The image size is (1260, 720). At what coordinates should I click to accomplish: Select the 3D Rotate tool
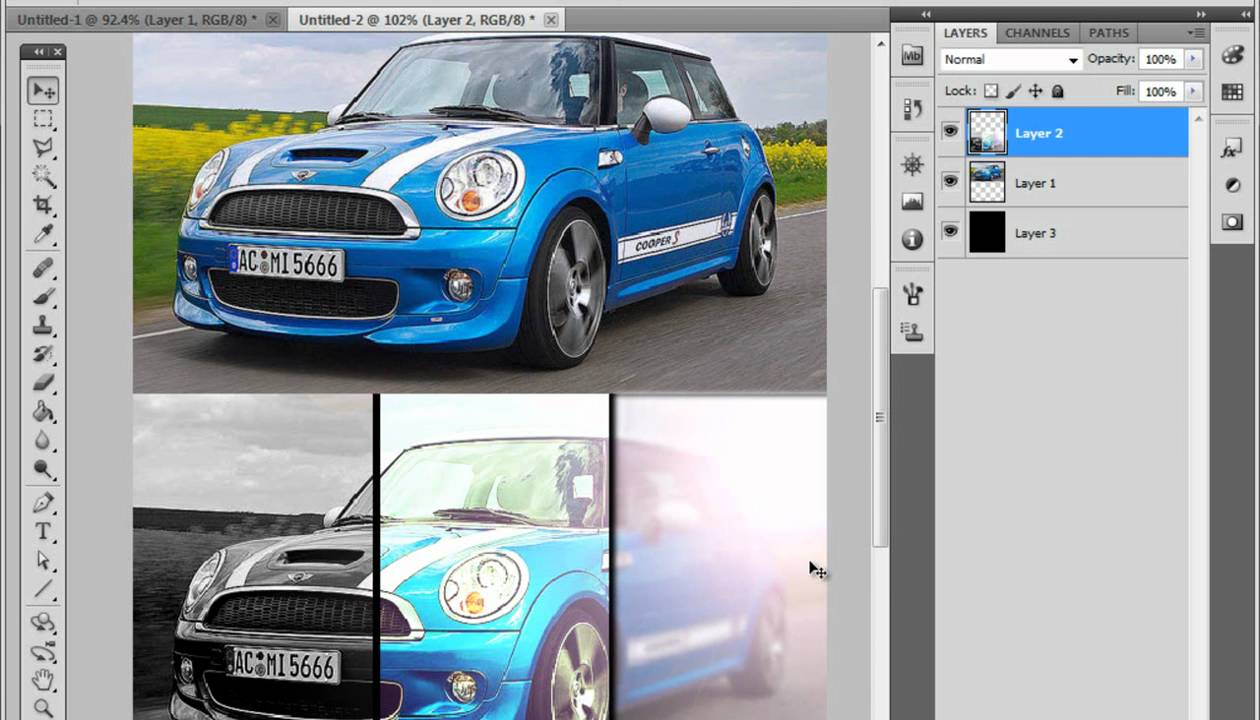point(43,622)
